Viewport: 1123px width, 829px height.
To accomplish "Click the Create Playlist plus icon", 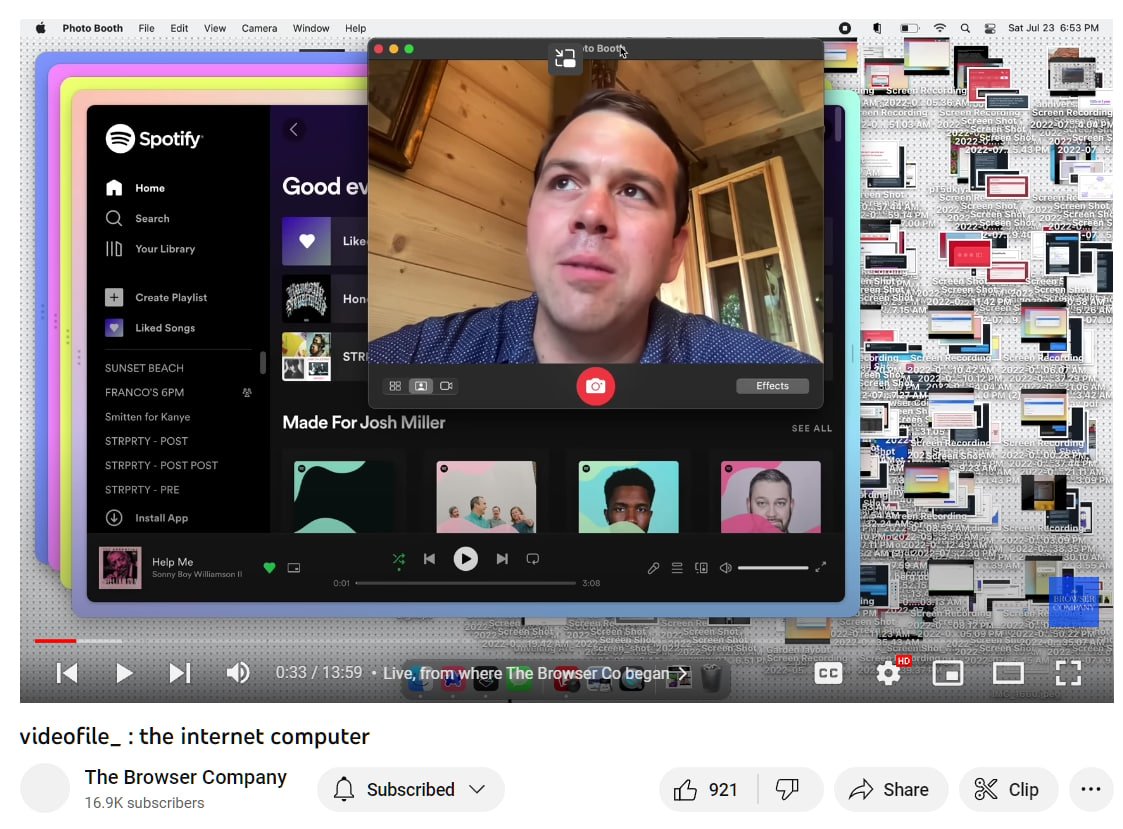I will [x=114, y=297].
